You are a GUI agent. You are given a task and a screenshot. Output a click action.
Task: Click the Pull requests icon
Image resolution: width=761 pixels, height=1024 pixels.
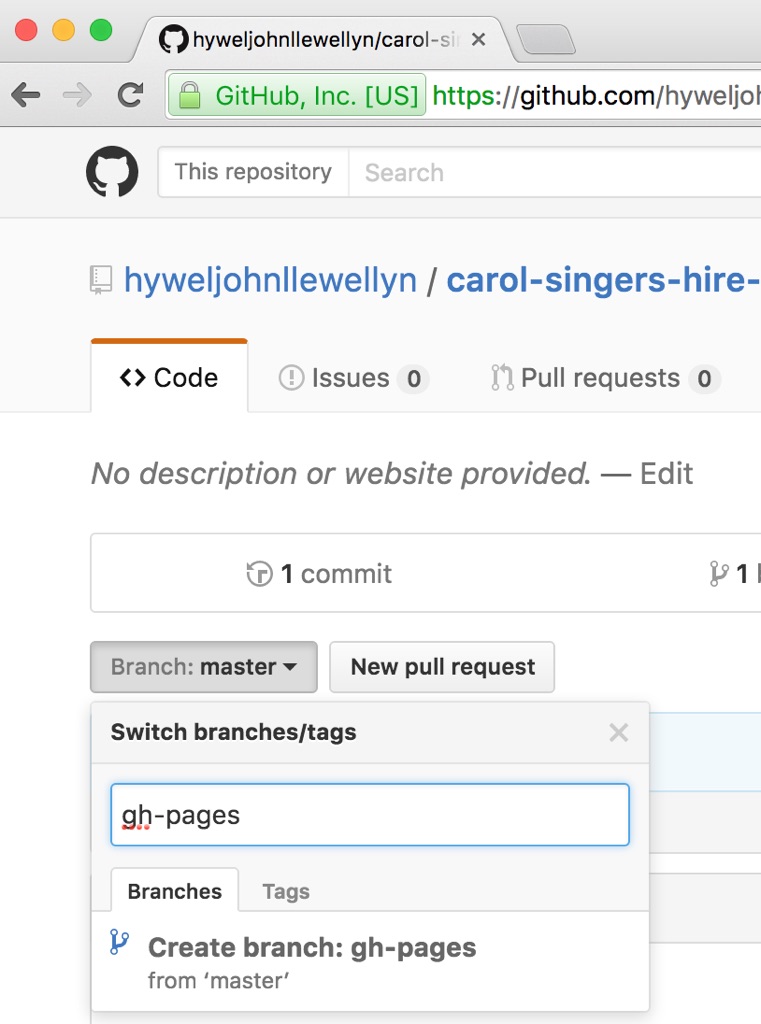pyautogui.click(x=502, y=377)
